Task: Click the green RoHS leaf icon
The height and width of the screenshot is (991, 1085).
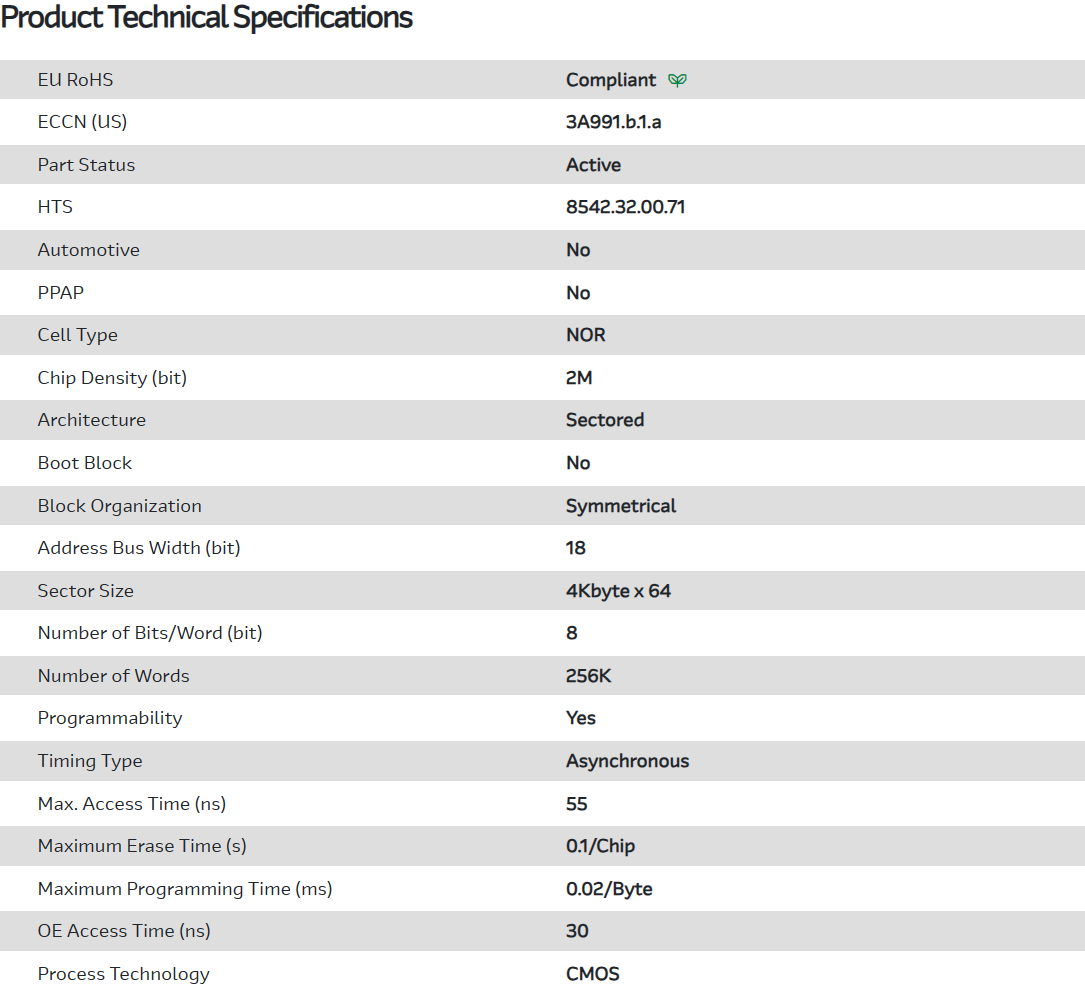Action: pos(677,80)
